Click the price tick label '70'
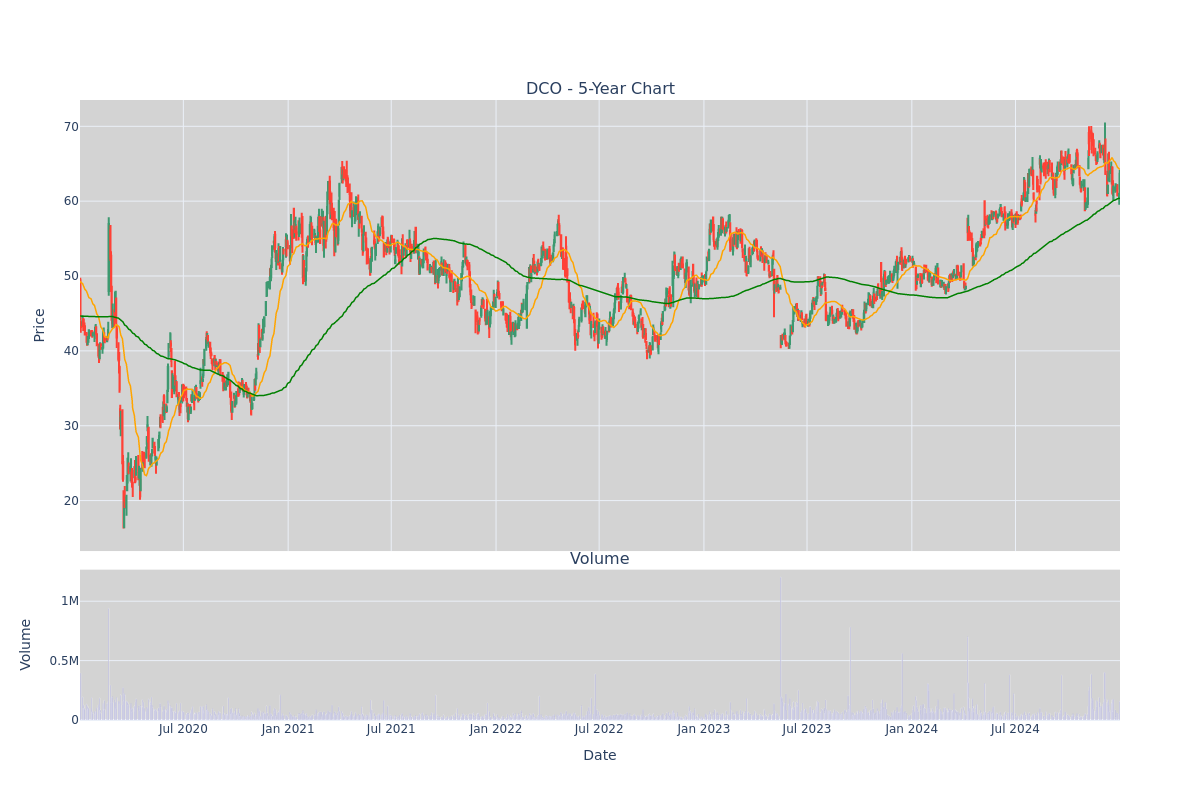The height and width of the screenshot is (800, 1200). click(71, 126)
